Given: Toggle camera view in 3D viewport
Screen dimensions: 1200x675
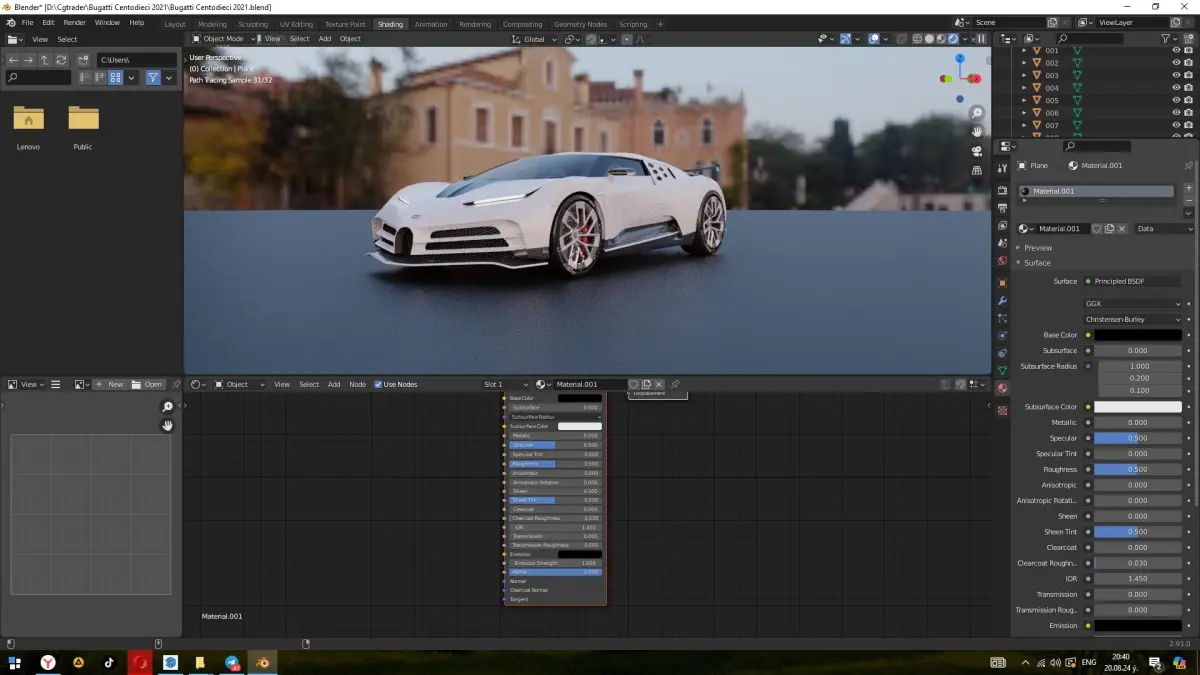Looking at the screenshot, I should (x=977, y=151).
